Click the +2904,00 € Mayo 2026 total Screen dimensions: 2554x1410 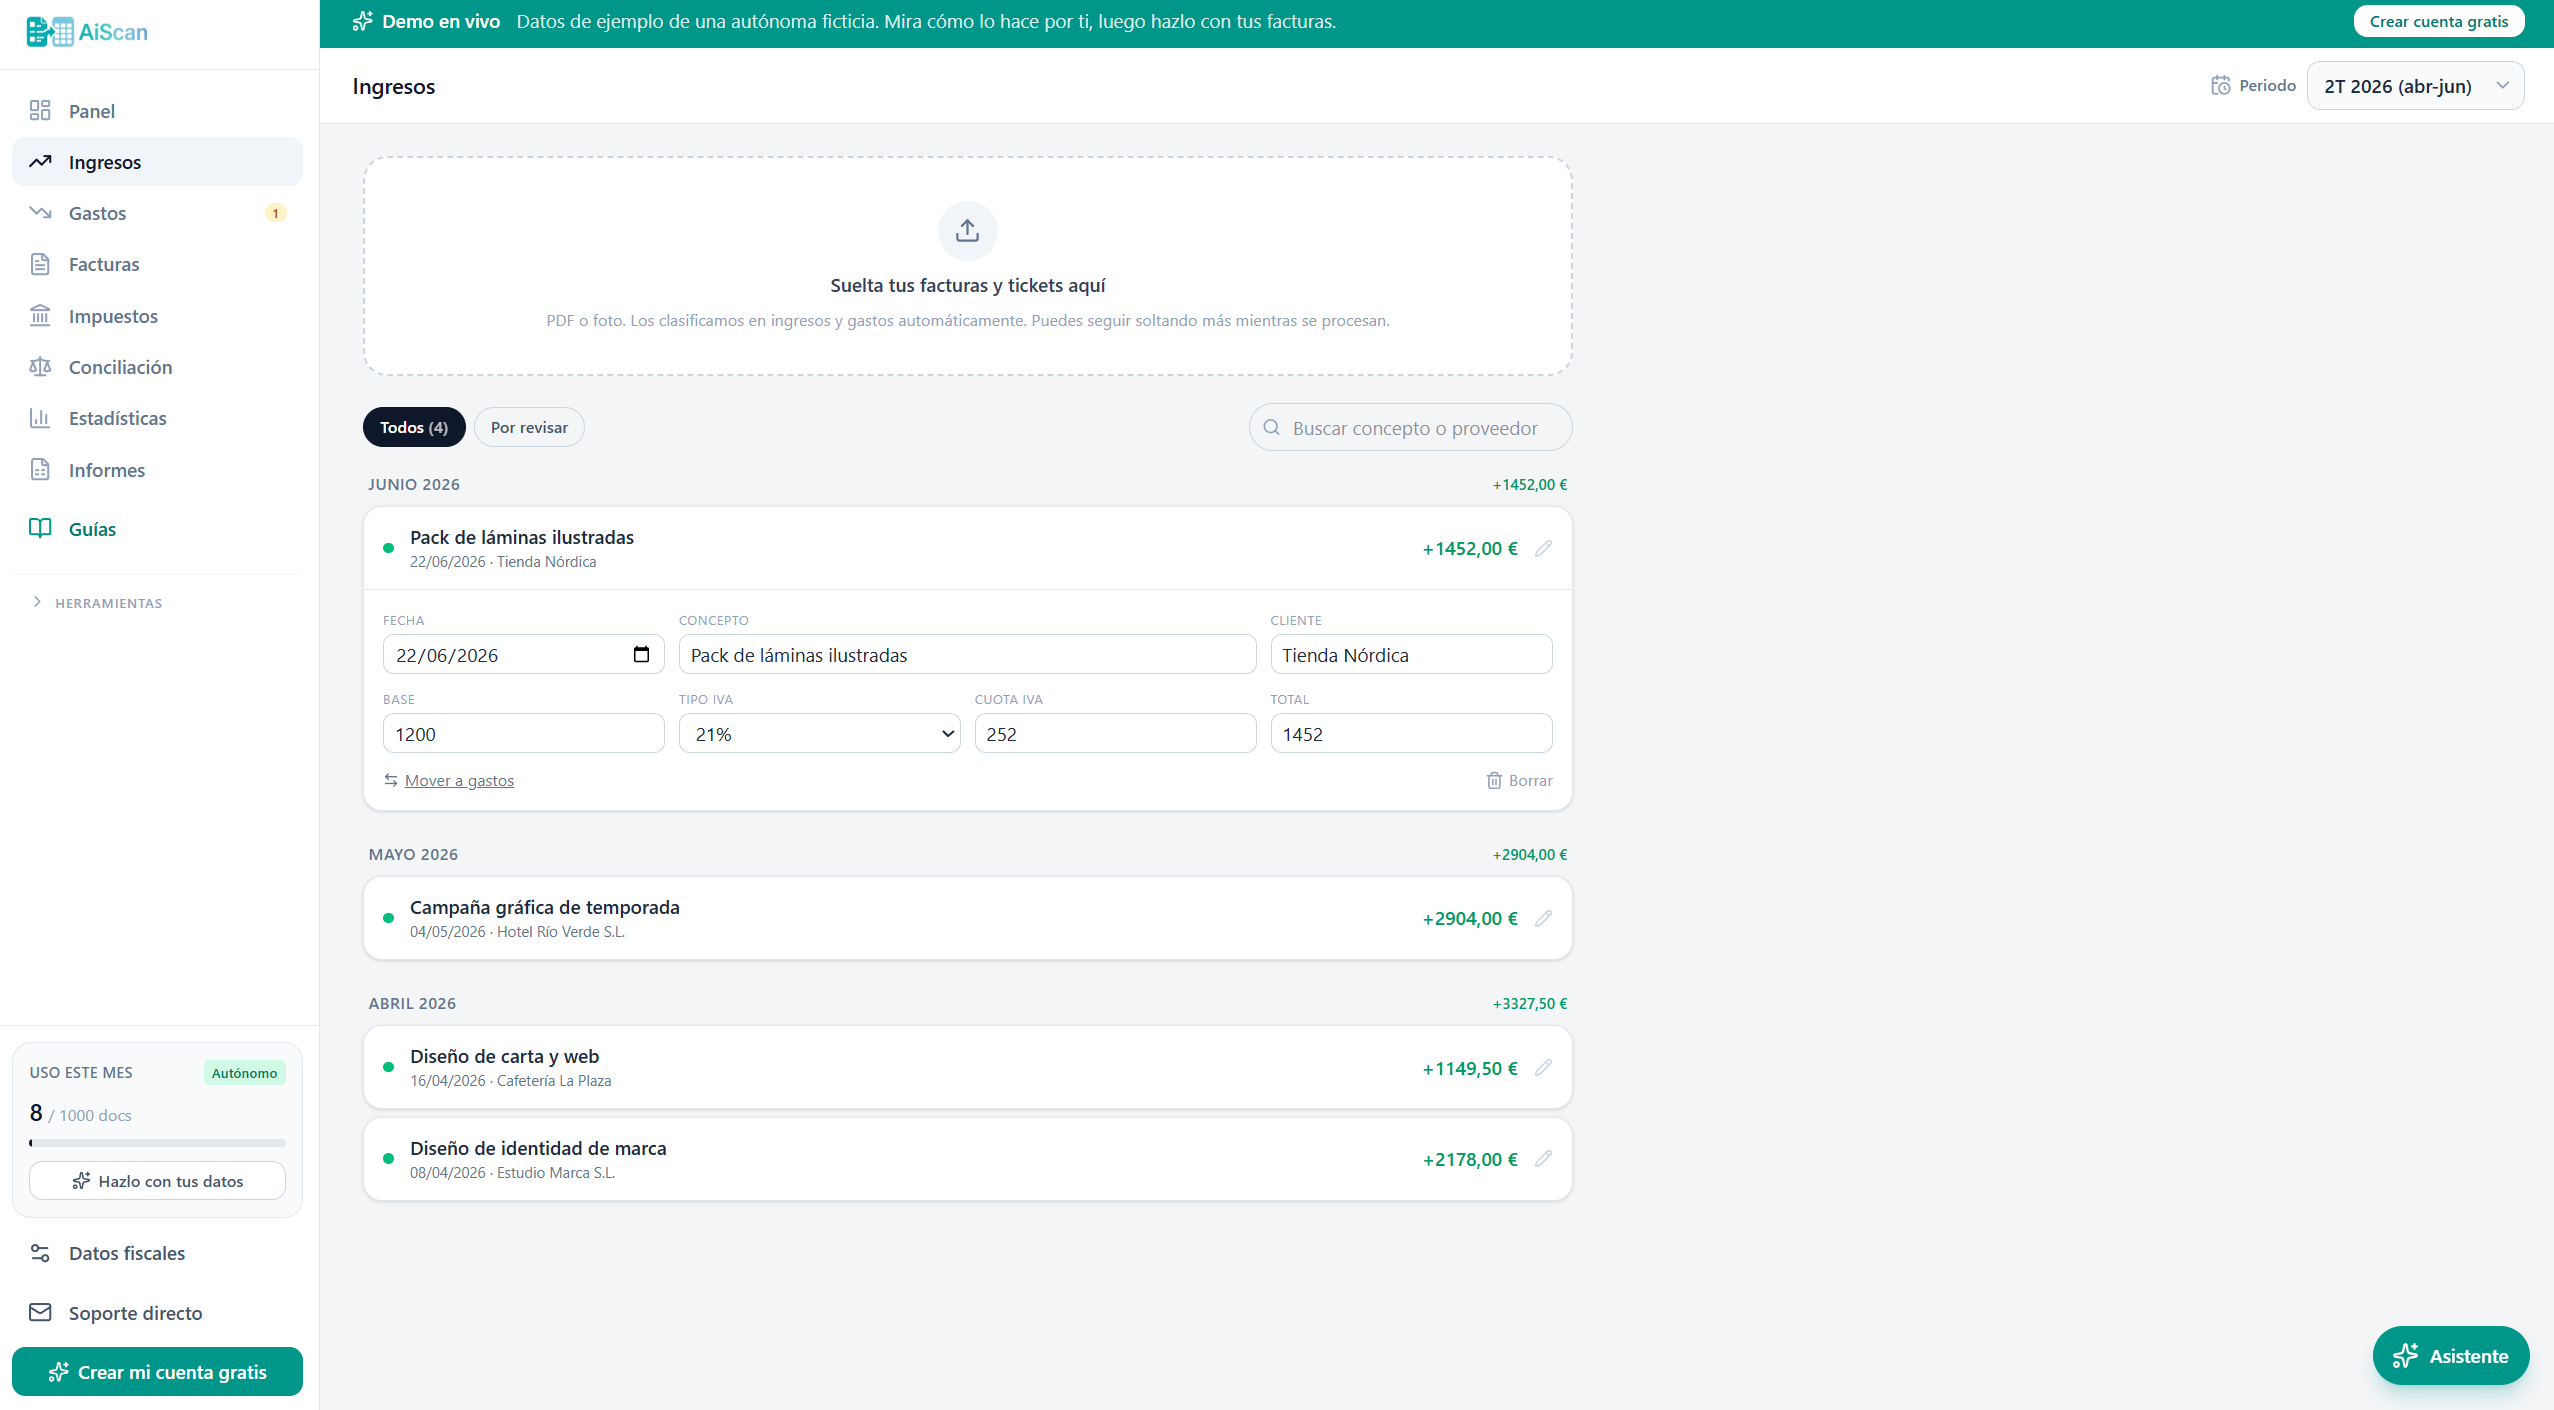tap(1529, 854)
